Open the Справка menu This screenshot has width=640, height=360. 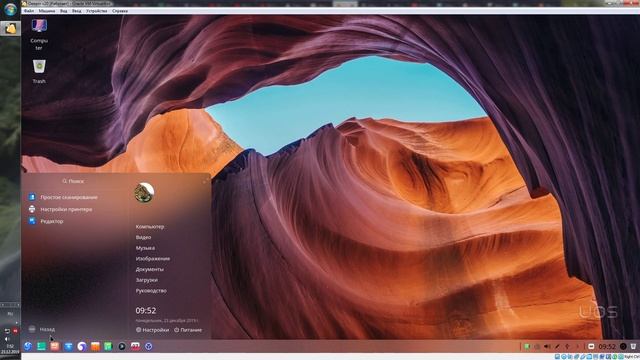click(120, 11)
